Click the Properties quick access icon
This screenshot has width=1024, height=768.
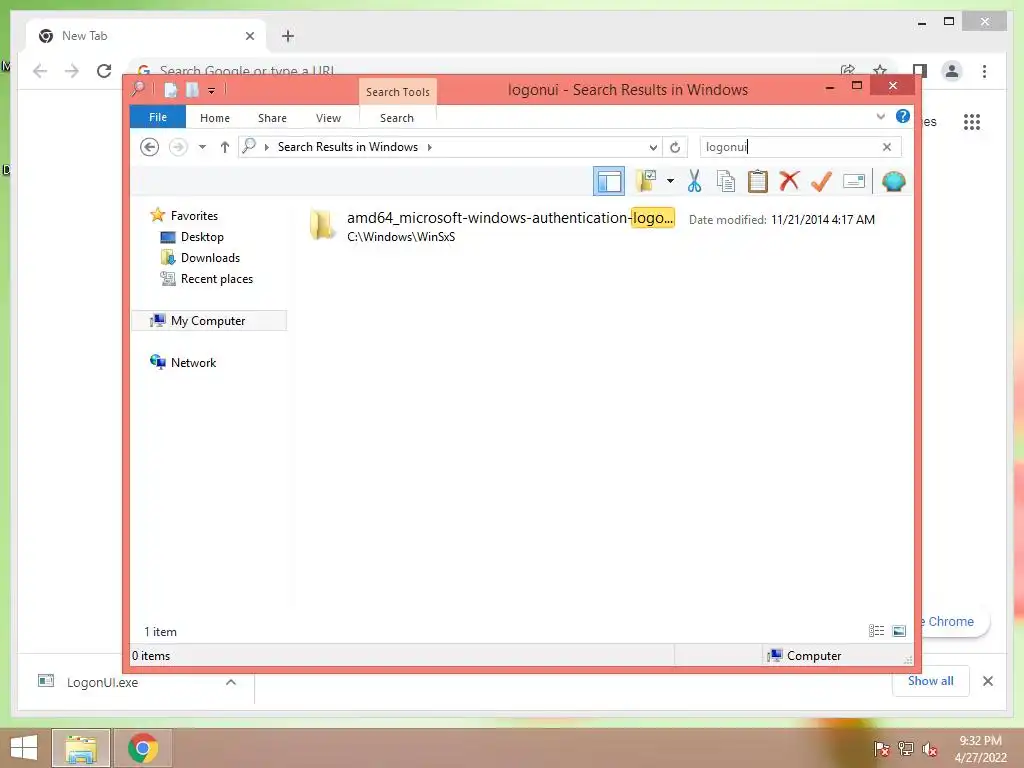pyautogui.click(x=170, y=90)
